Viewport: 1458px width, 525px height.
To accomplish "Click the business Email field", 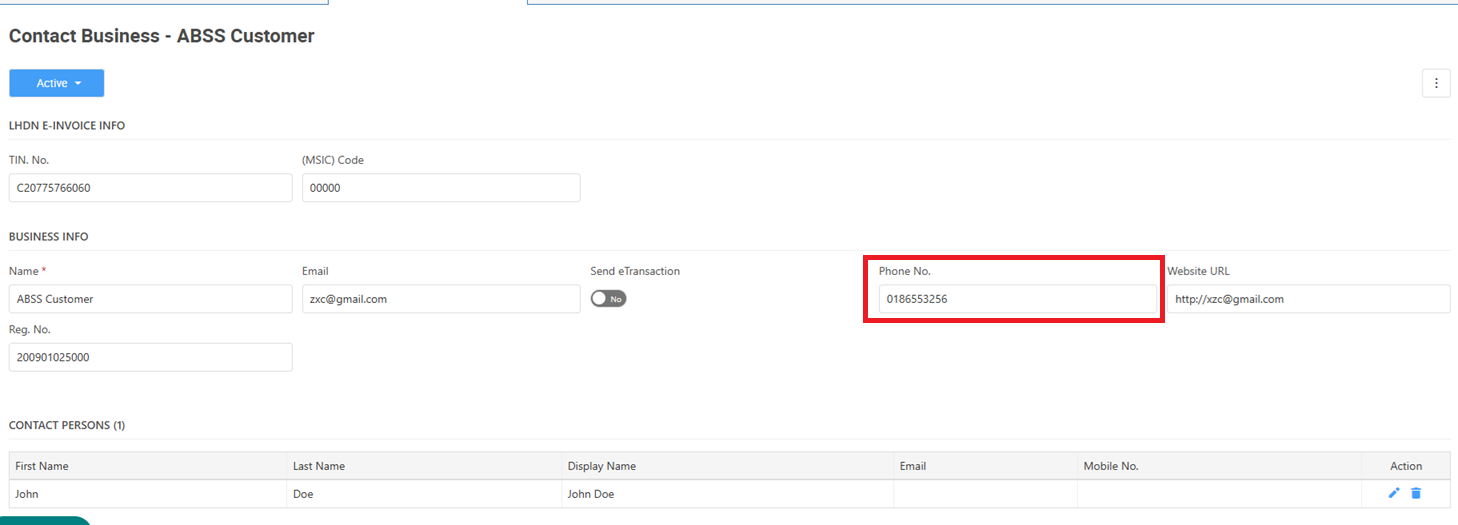I will tap(441, 299).
